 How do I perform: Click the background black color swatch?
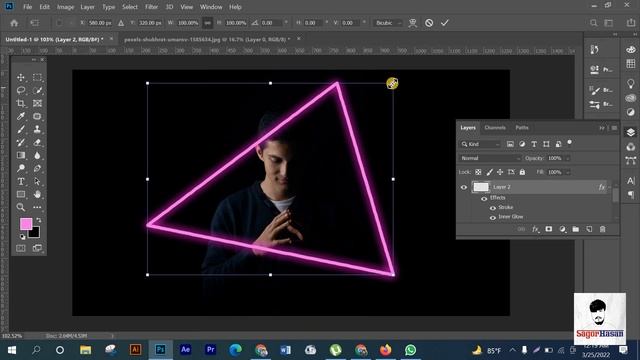(35, 233)
